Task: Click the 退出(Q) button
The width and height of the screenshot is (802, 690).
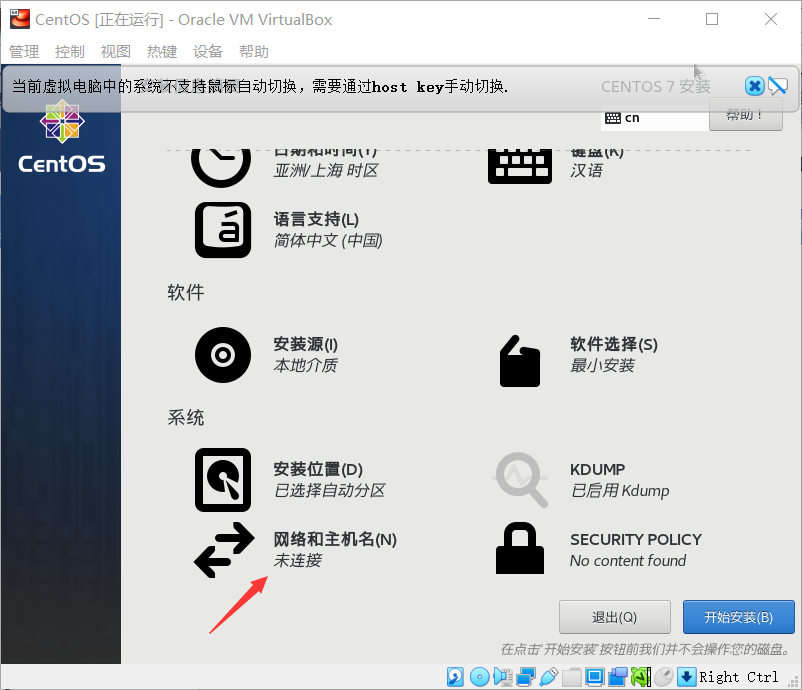Action: click(615, 617)
